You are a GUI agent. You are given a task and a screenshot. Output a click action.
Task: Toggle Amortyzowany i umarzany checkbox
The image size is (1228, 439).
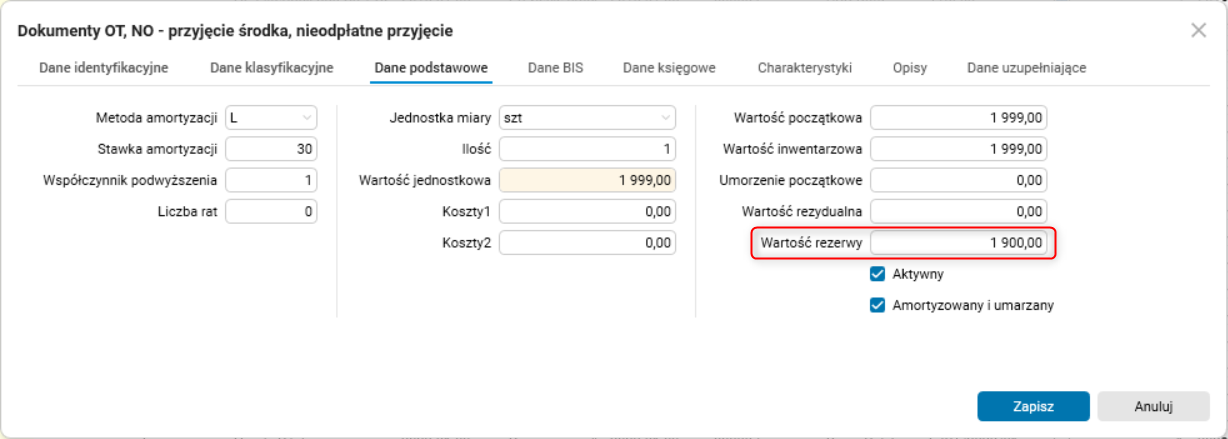tap(878, 306)
